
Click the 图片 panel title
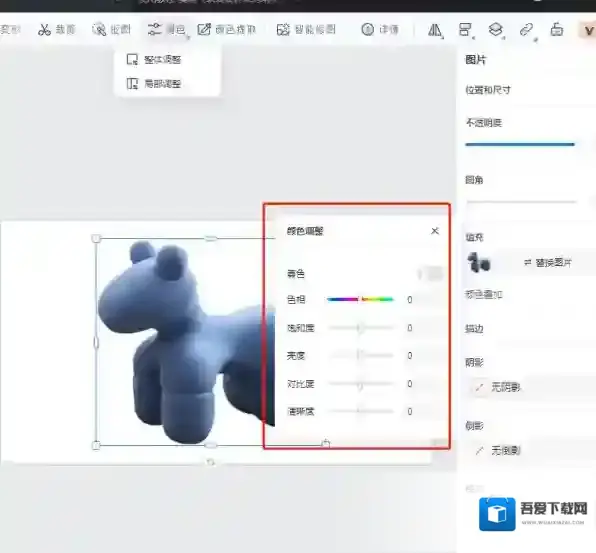pyautogui.click(x=476, y=60)
